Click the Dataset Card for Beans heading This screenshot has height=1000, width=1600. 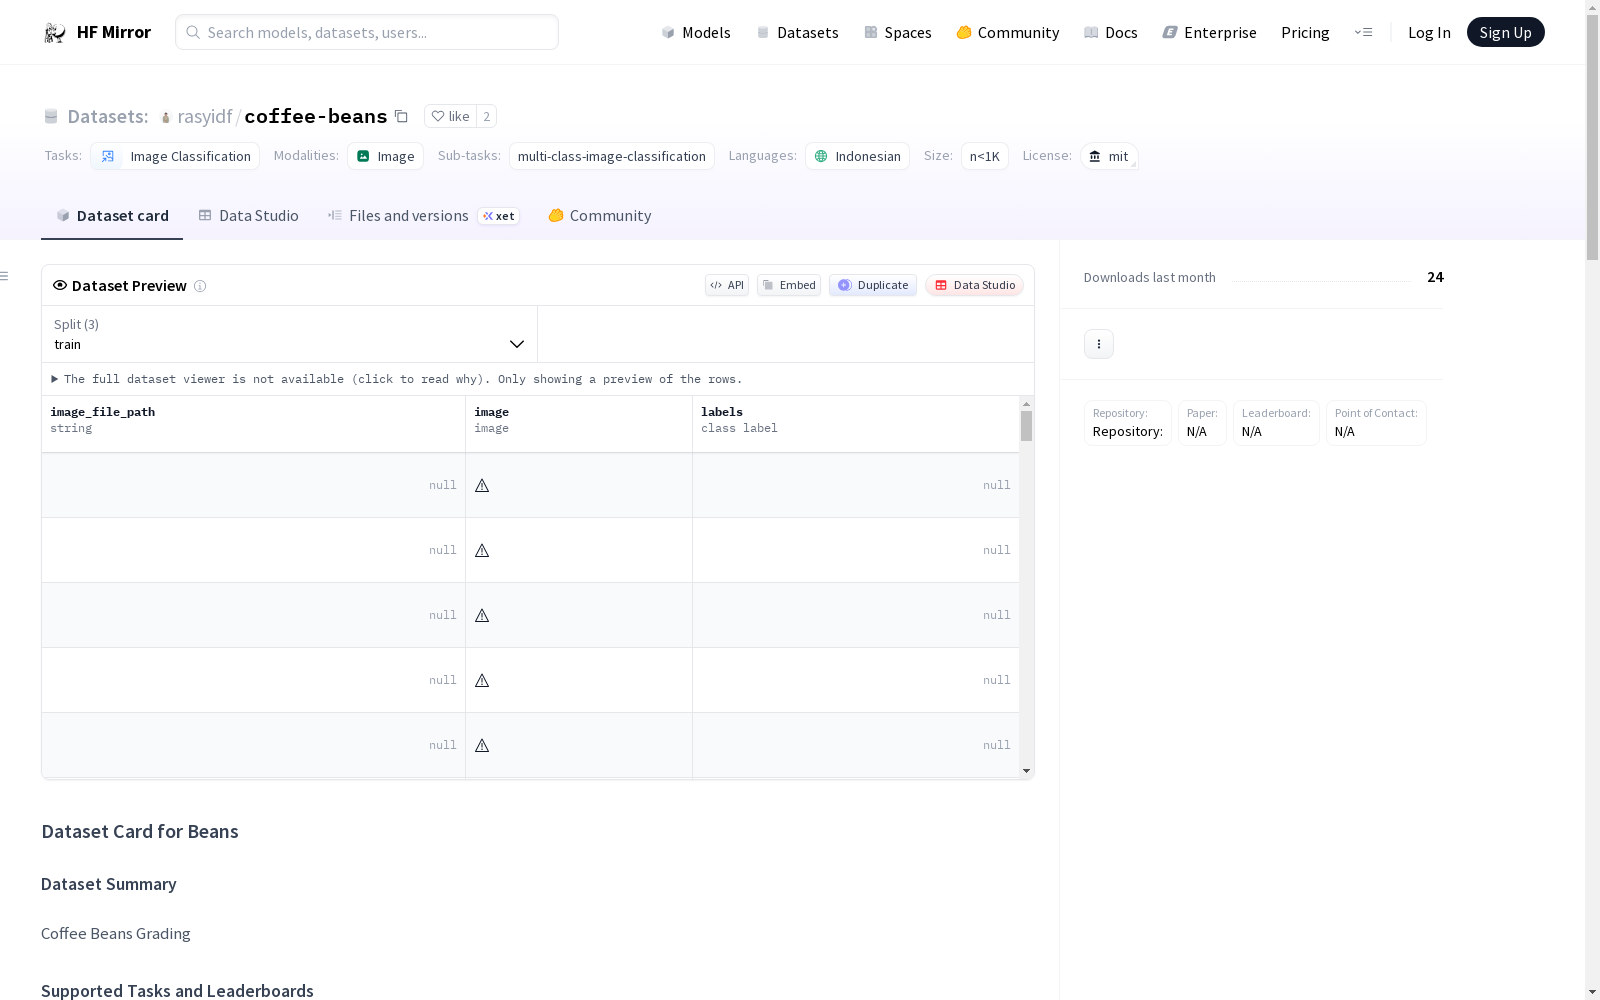[140, 831]
